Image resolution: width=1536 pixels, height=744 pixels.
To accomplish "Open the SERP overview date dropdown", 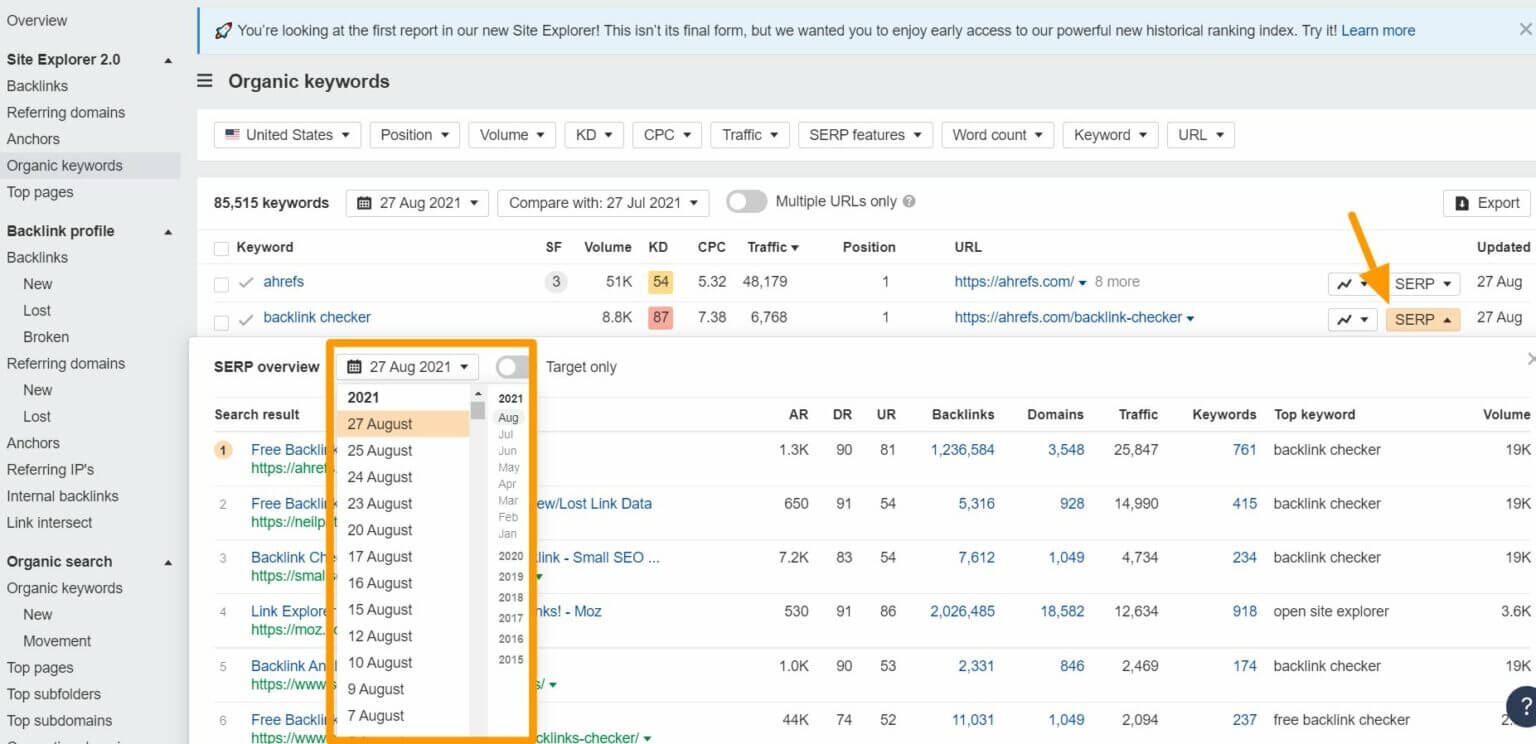I will tap(408, 367).
